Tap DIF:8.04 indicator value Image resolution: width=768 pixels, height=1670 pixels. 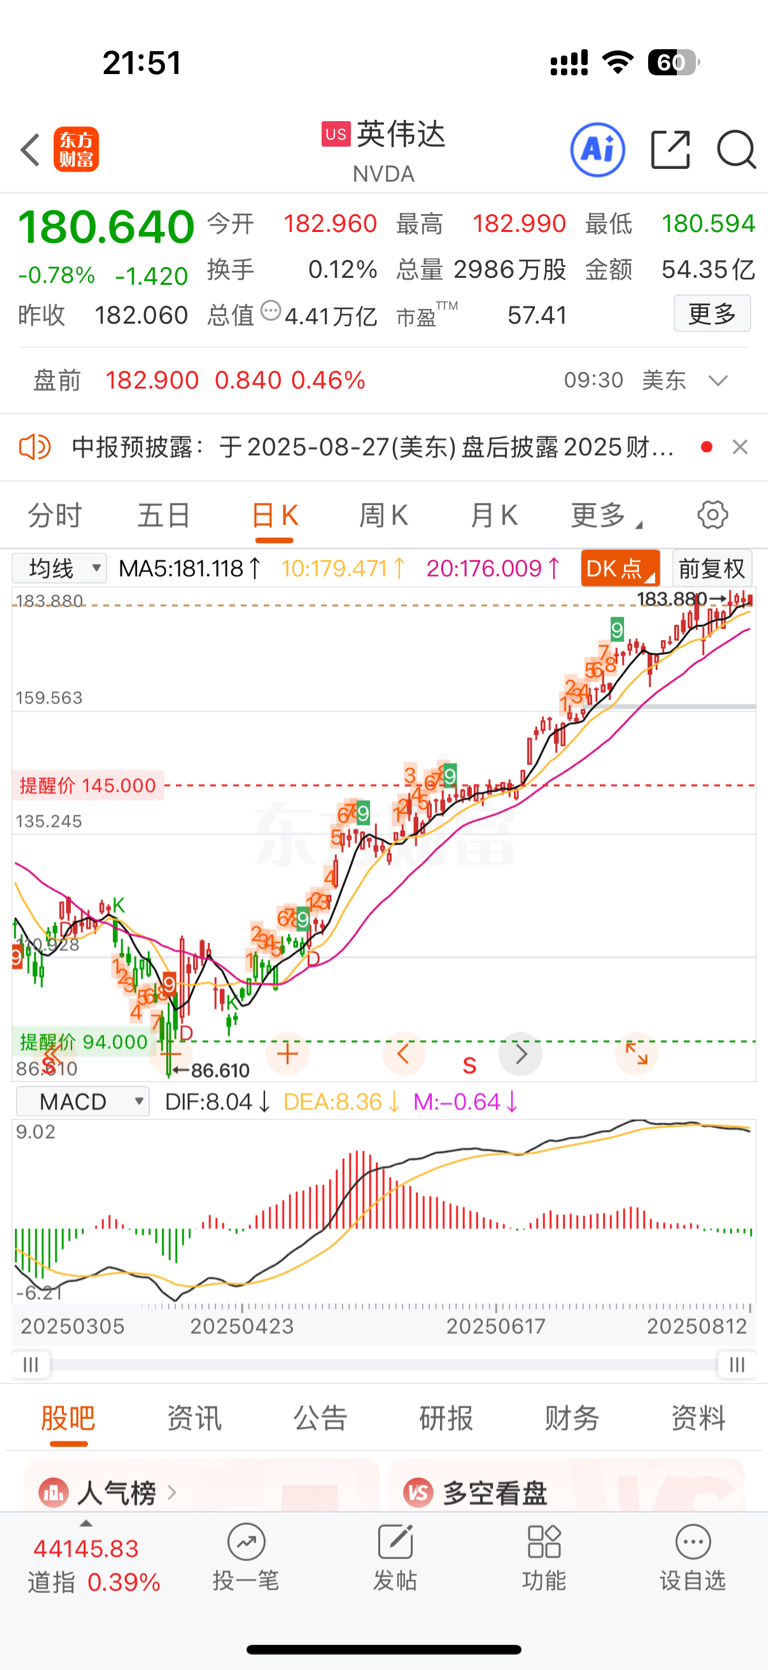point(217,1102)
